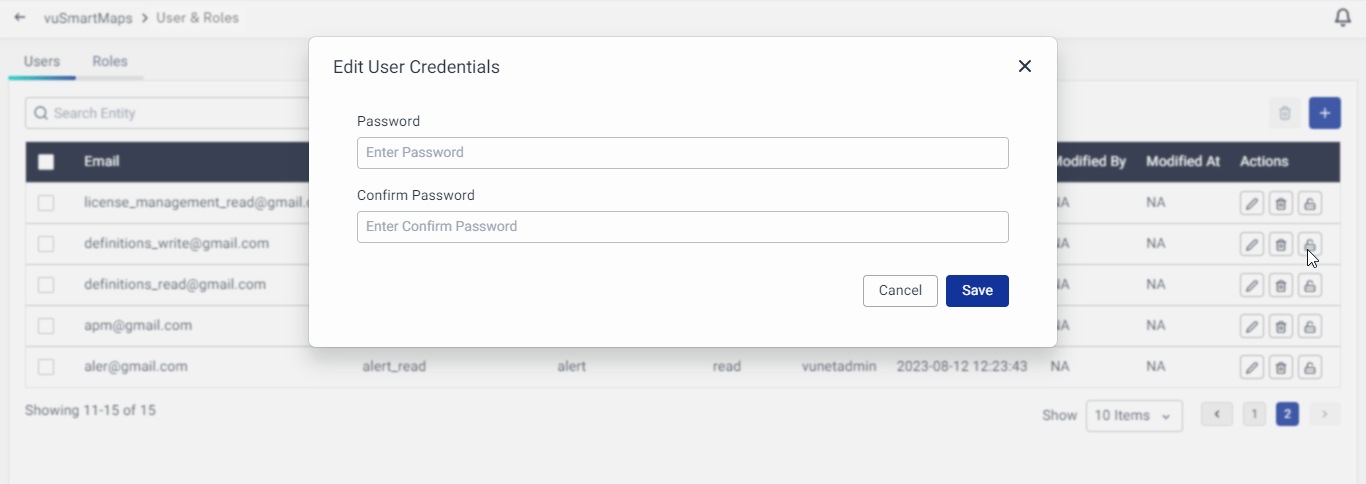Image resolution: width=1366 pixels, height=484 pixels.
Task: Click the Cancel button
Action: pos(900,290)
